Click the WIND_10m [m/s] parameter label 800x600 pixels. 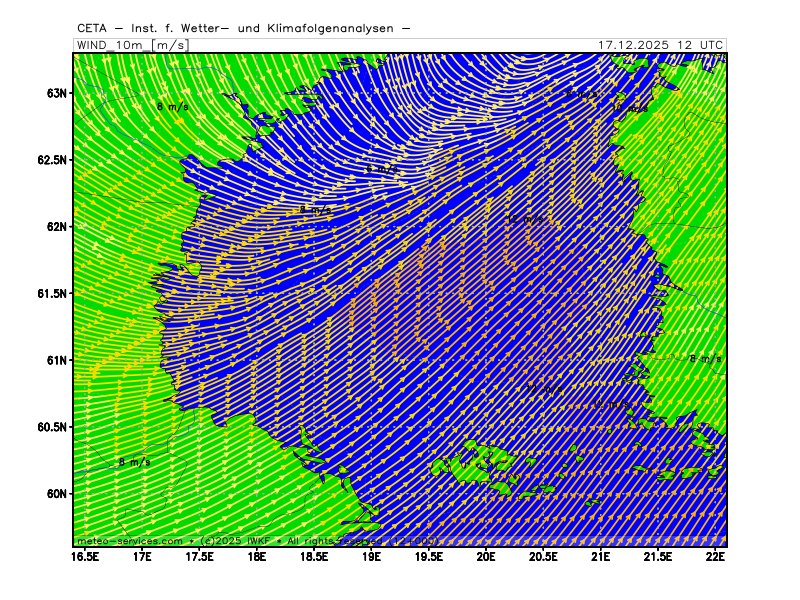coord(131,45)
